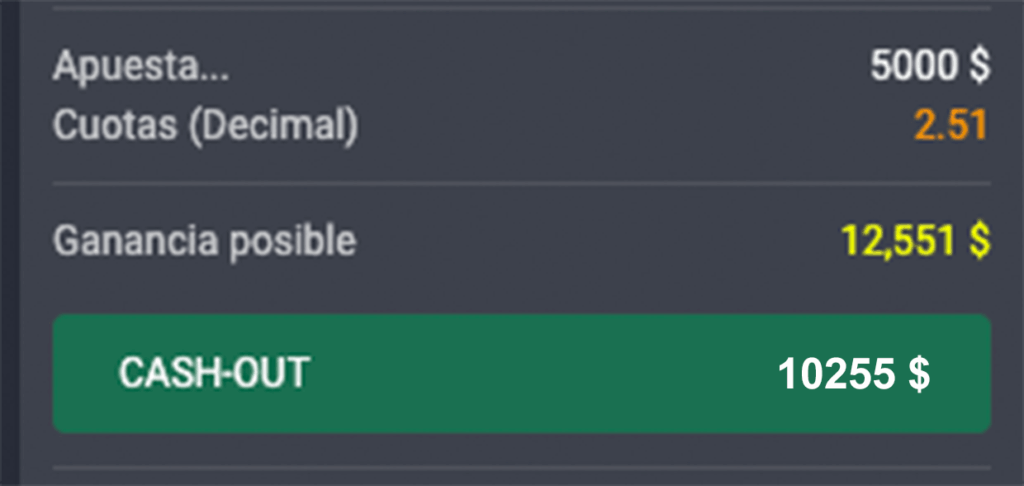Screen dimensions: 1024x486
Task: Click the divider line below Cuotas row
Action: point(520,184)
